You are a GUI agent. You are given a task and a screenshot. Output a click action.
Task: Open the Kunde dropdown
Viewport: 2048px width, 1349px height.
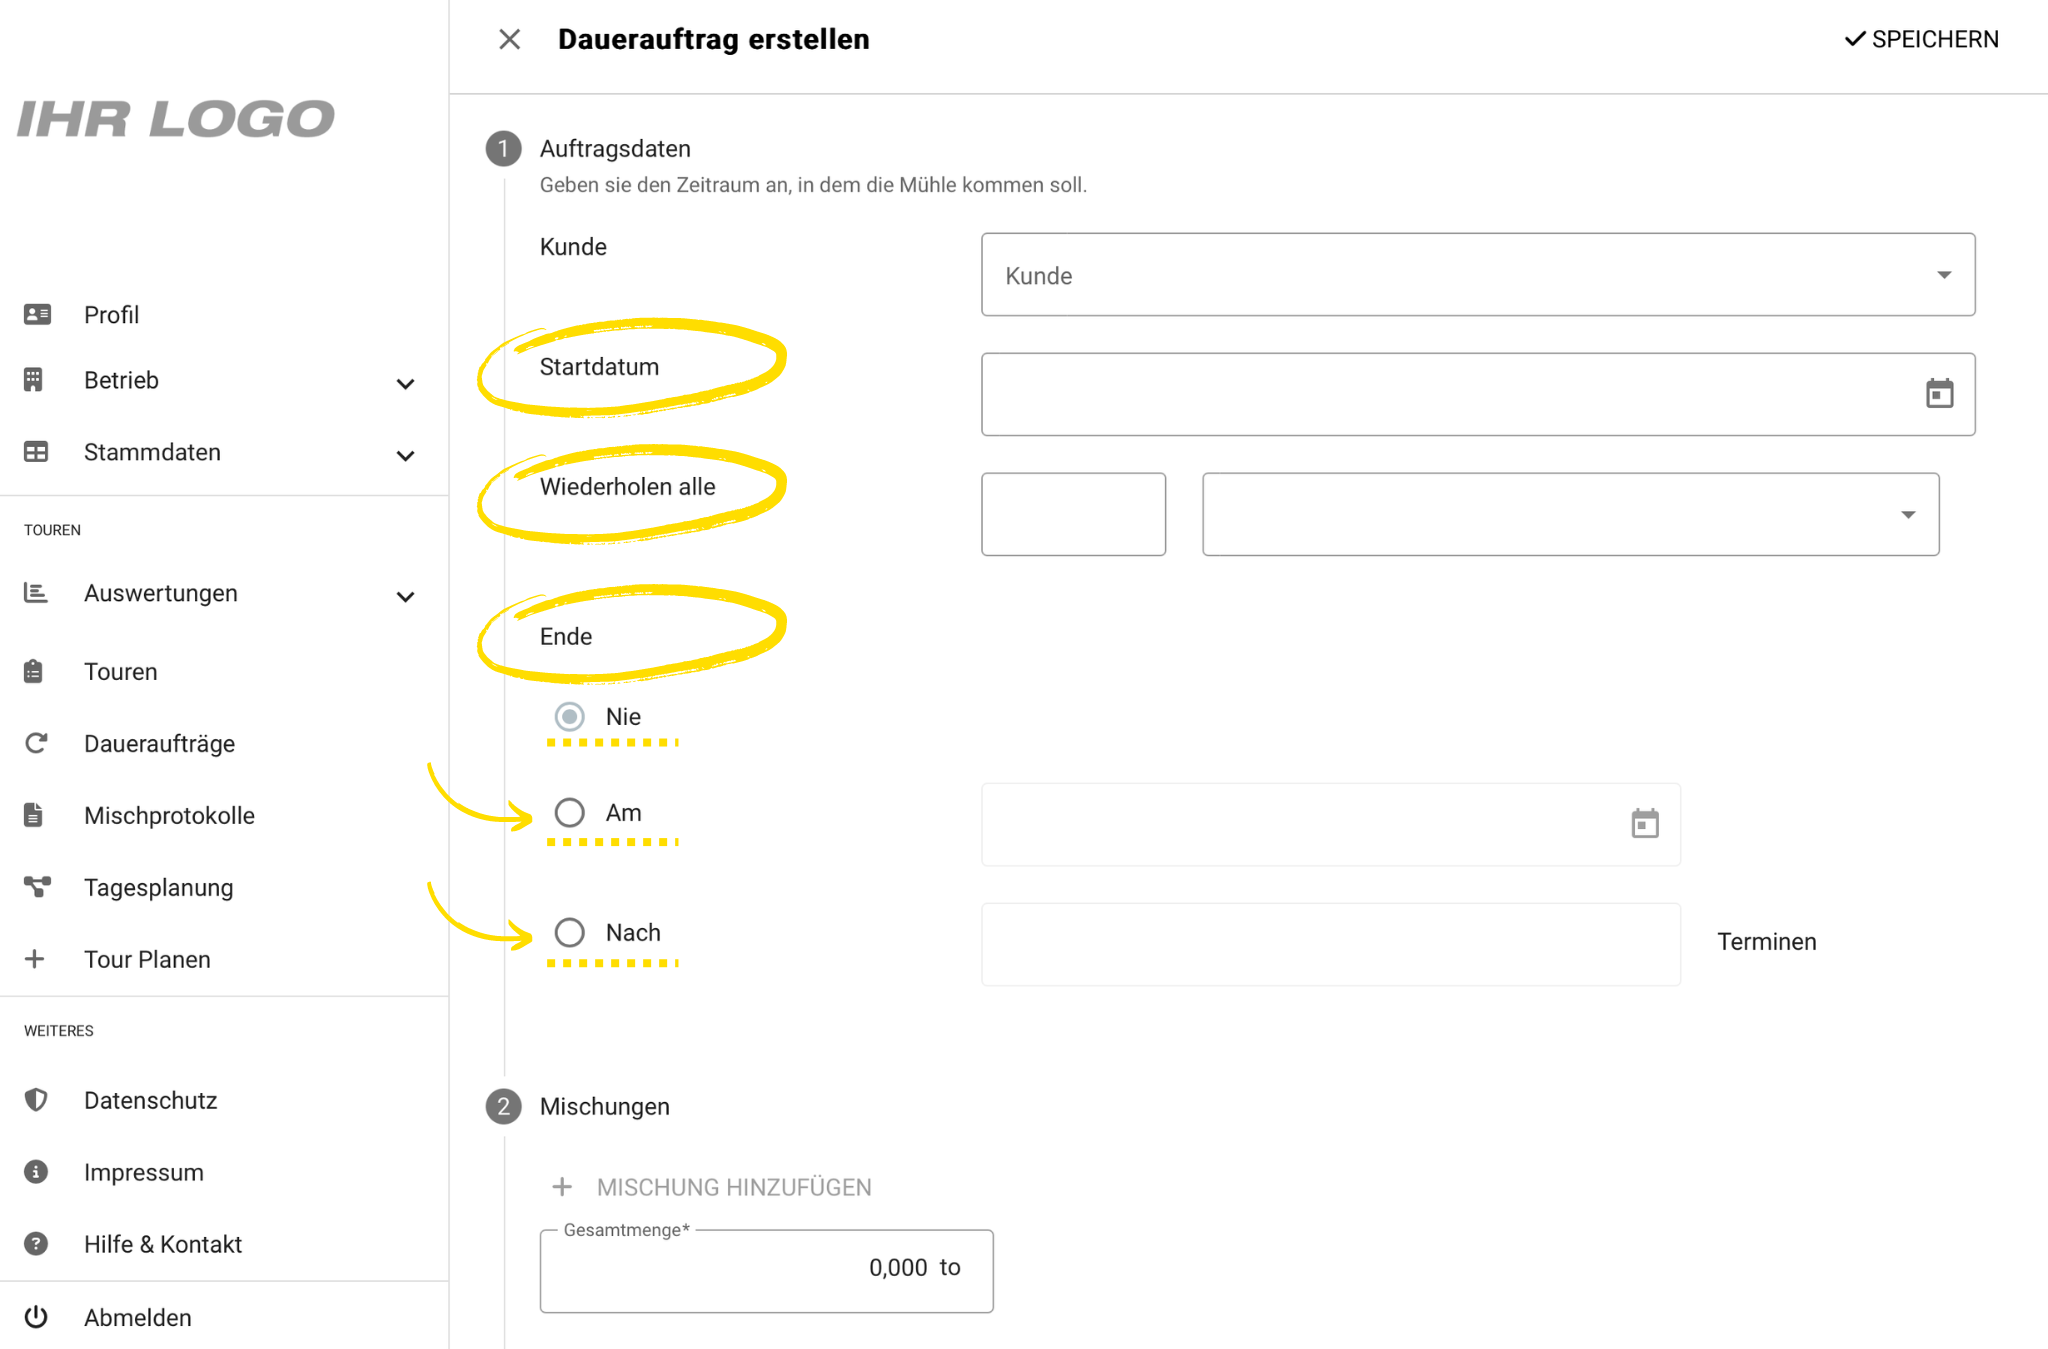tap(1478, 275)
